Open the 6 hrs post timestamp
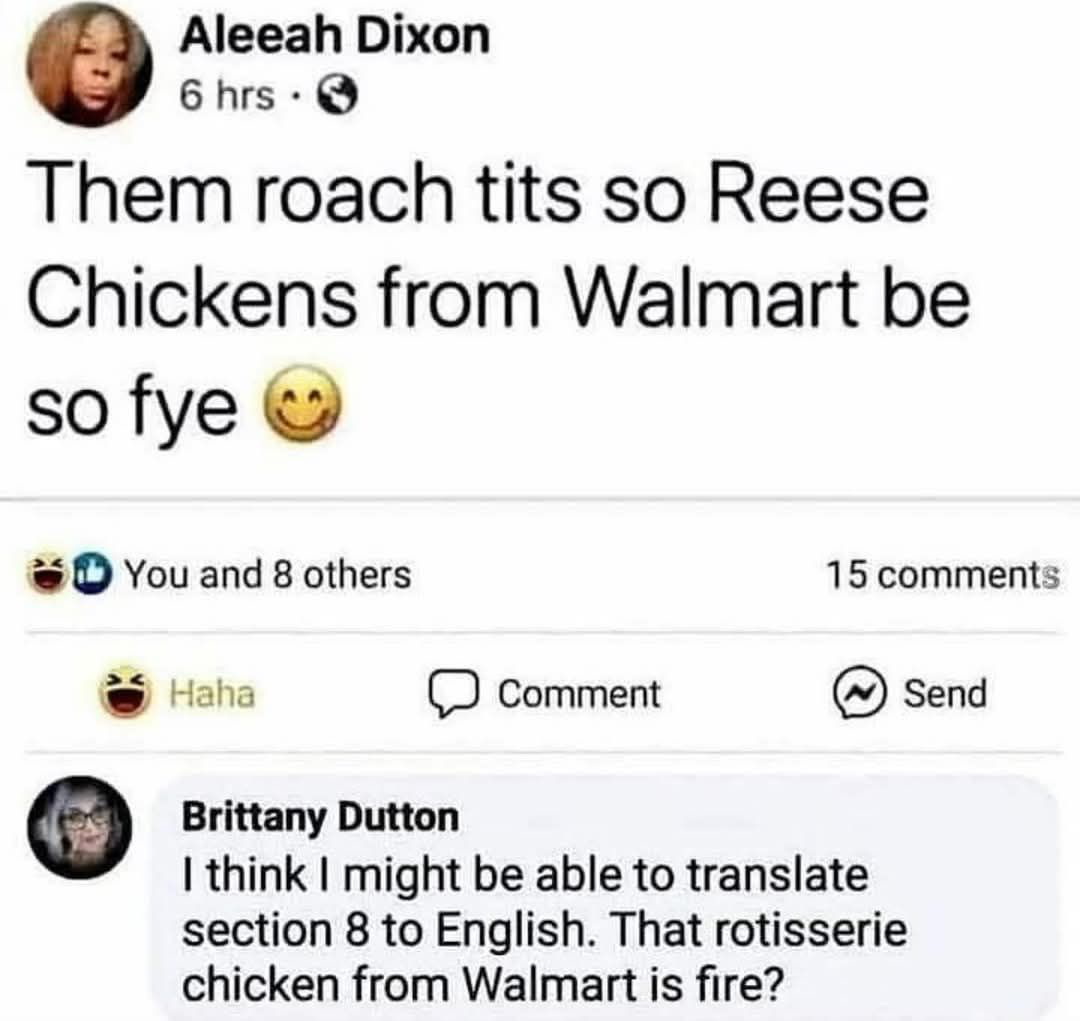This screenshot has width=1080, height=1021. tap(227, 95)
